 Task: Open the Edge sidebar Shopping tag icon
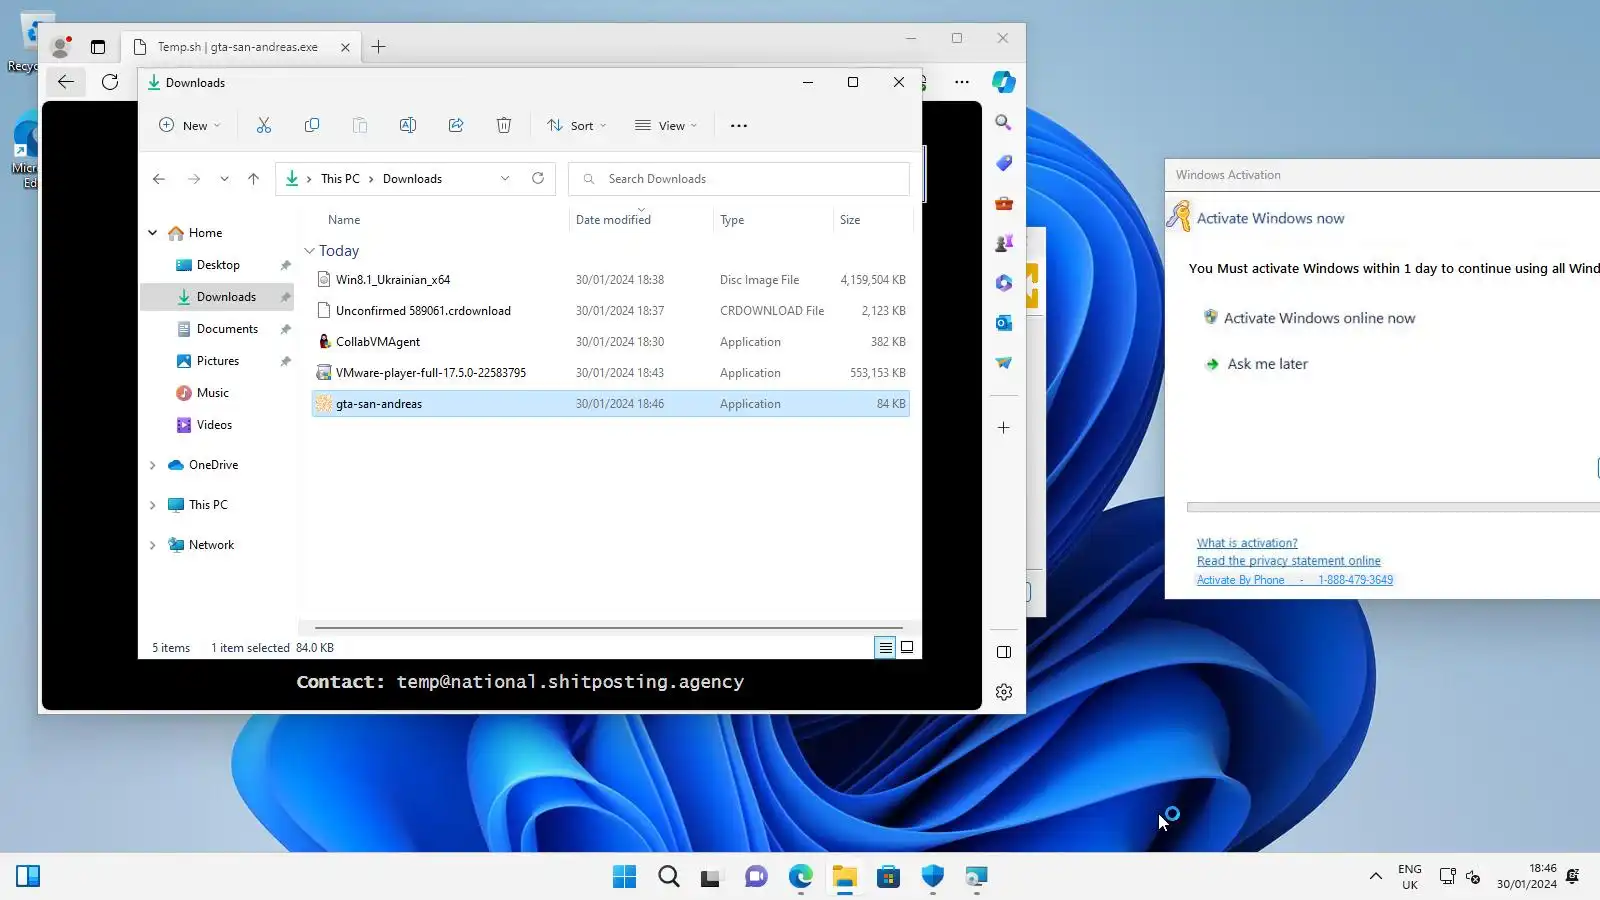1004,162
